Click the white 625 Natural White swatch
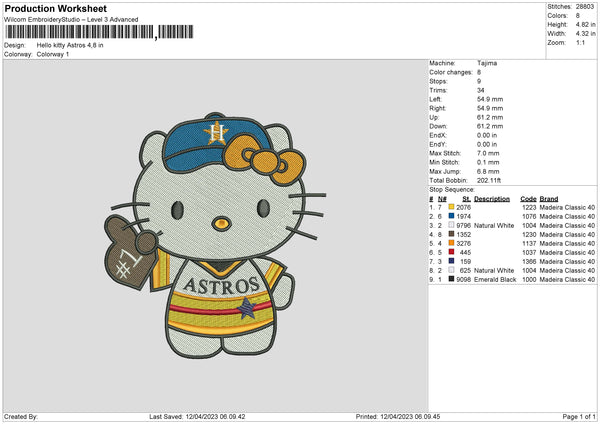Screen dimensions: 600x424 click(452, 270)
